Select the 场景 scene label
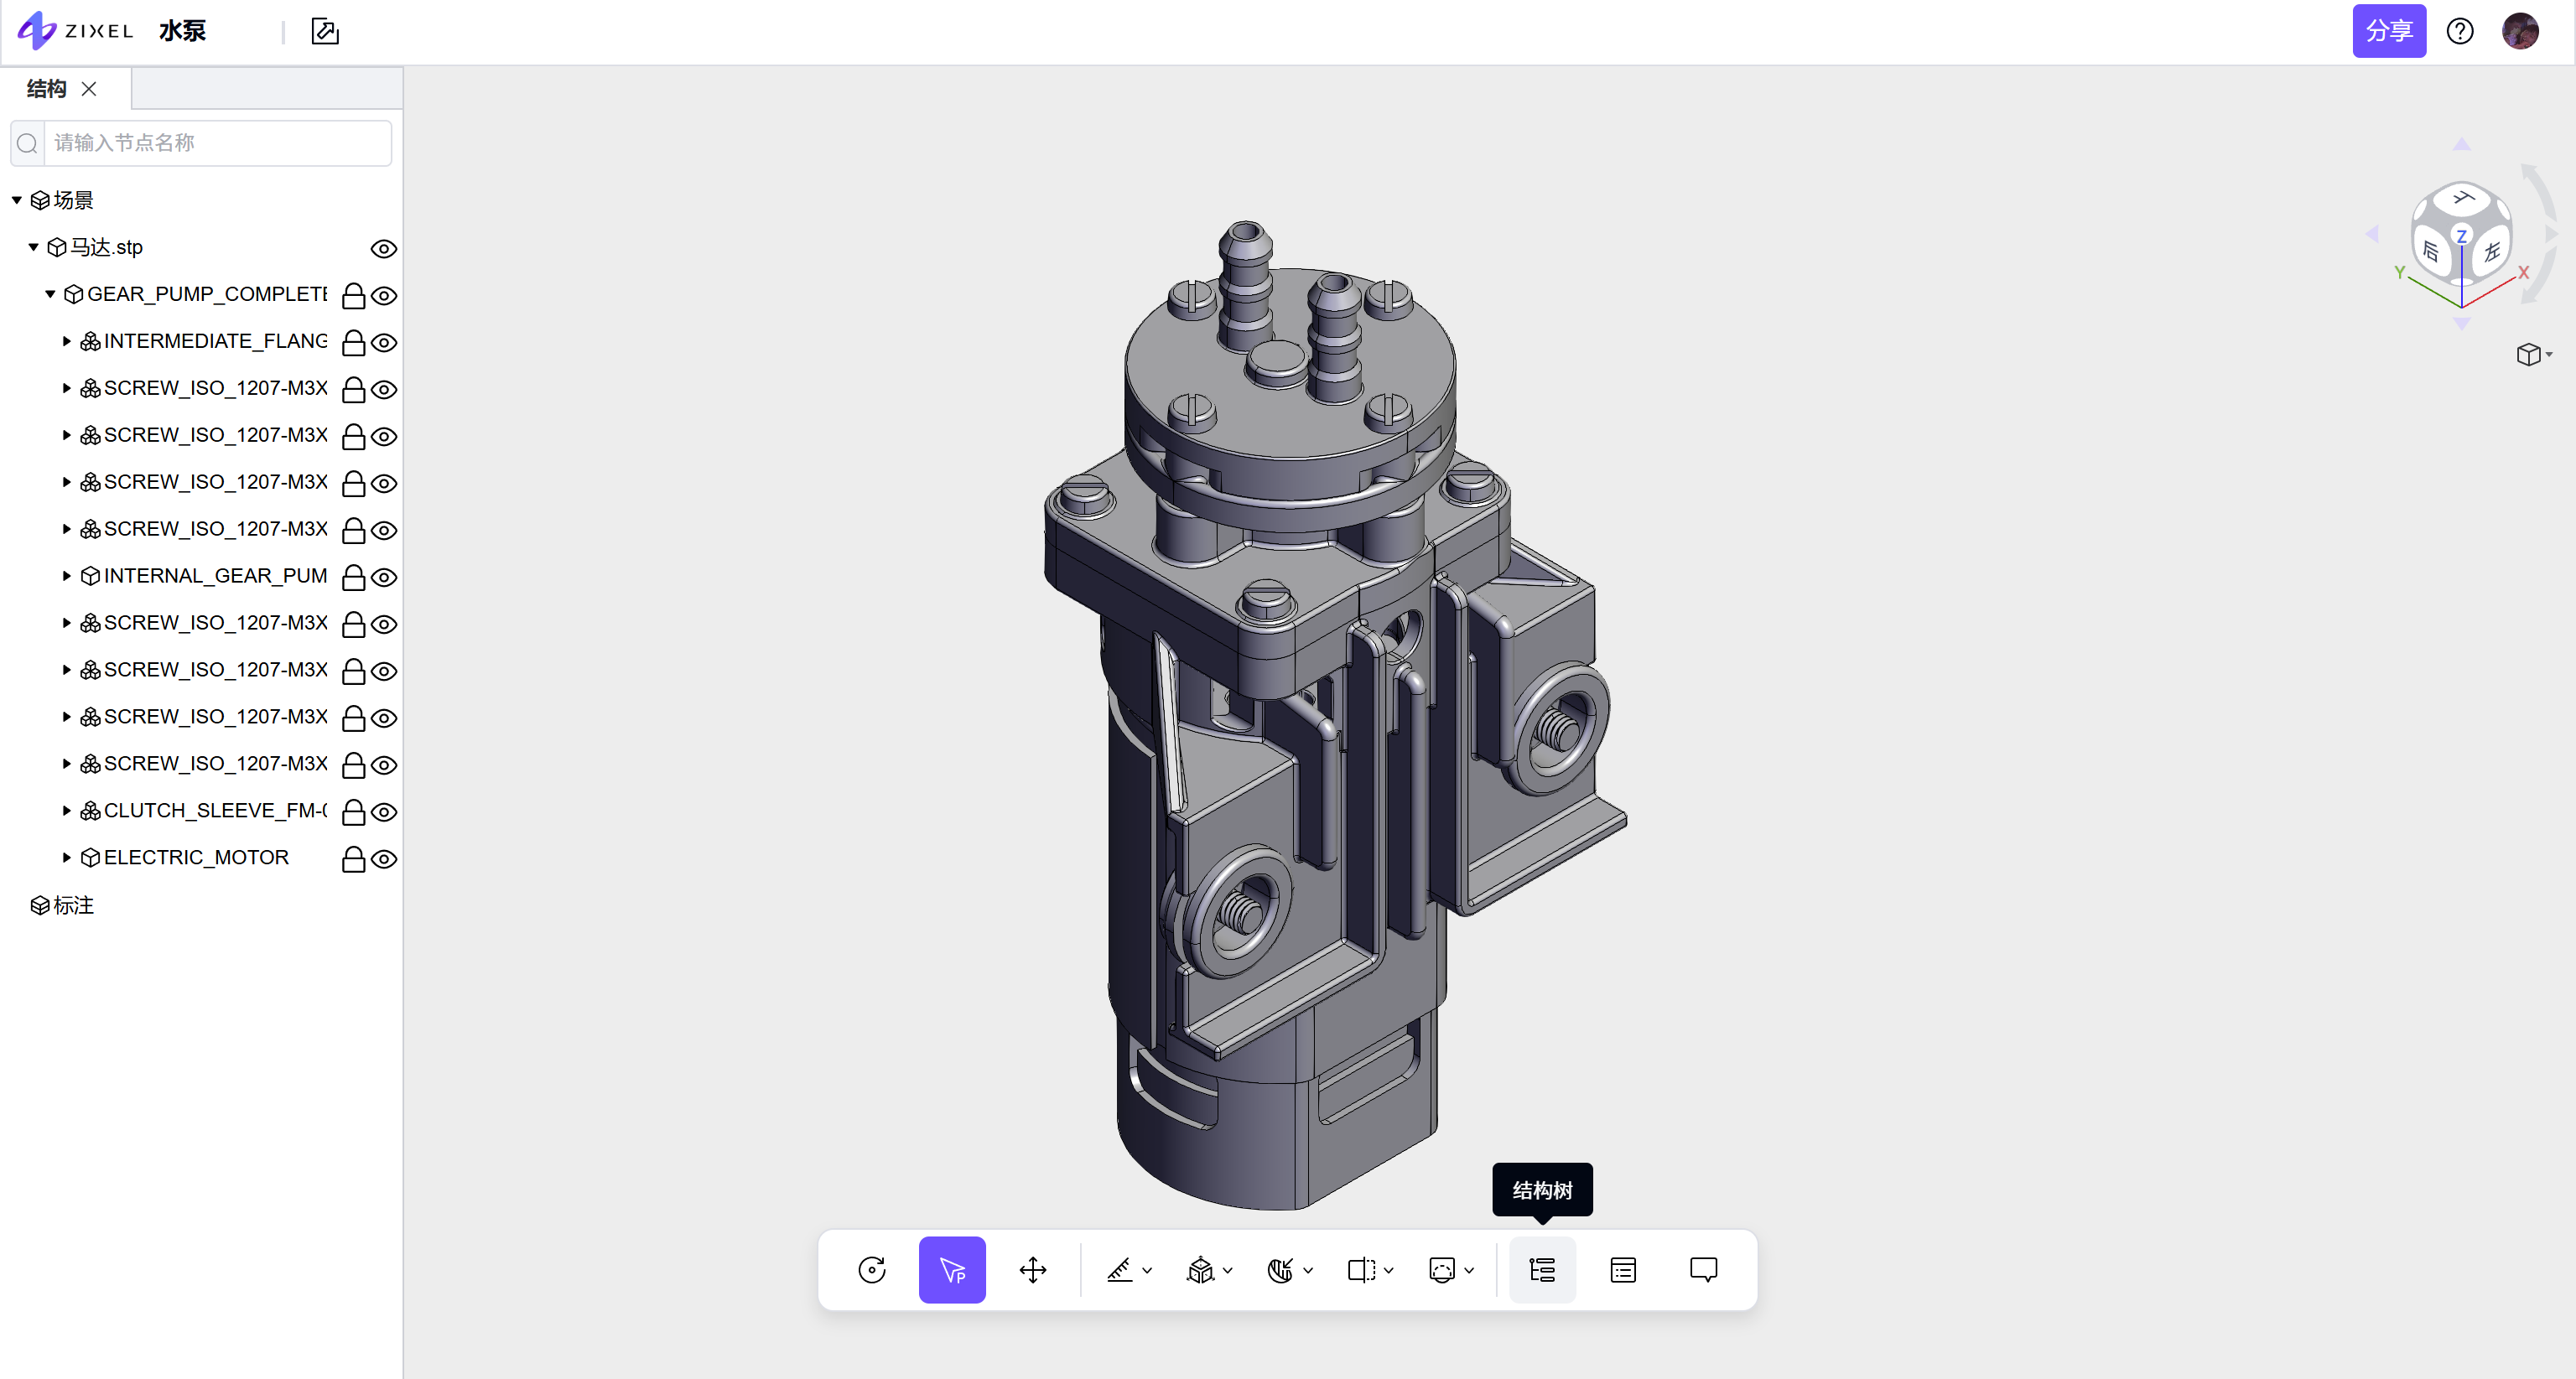2576x1379 pixels. coord(73,200)
